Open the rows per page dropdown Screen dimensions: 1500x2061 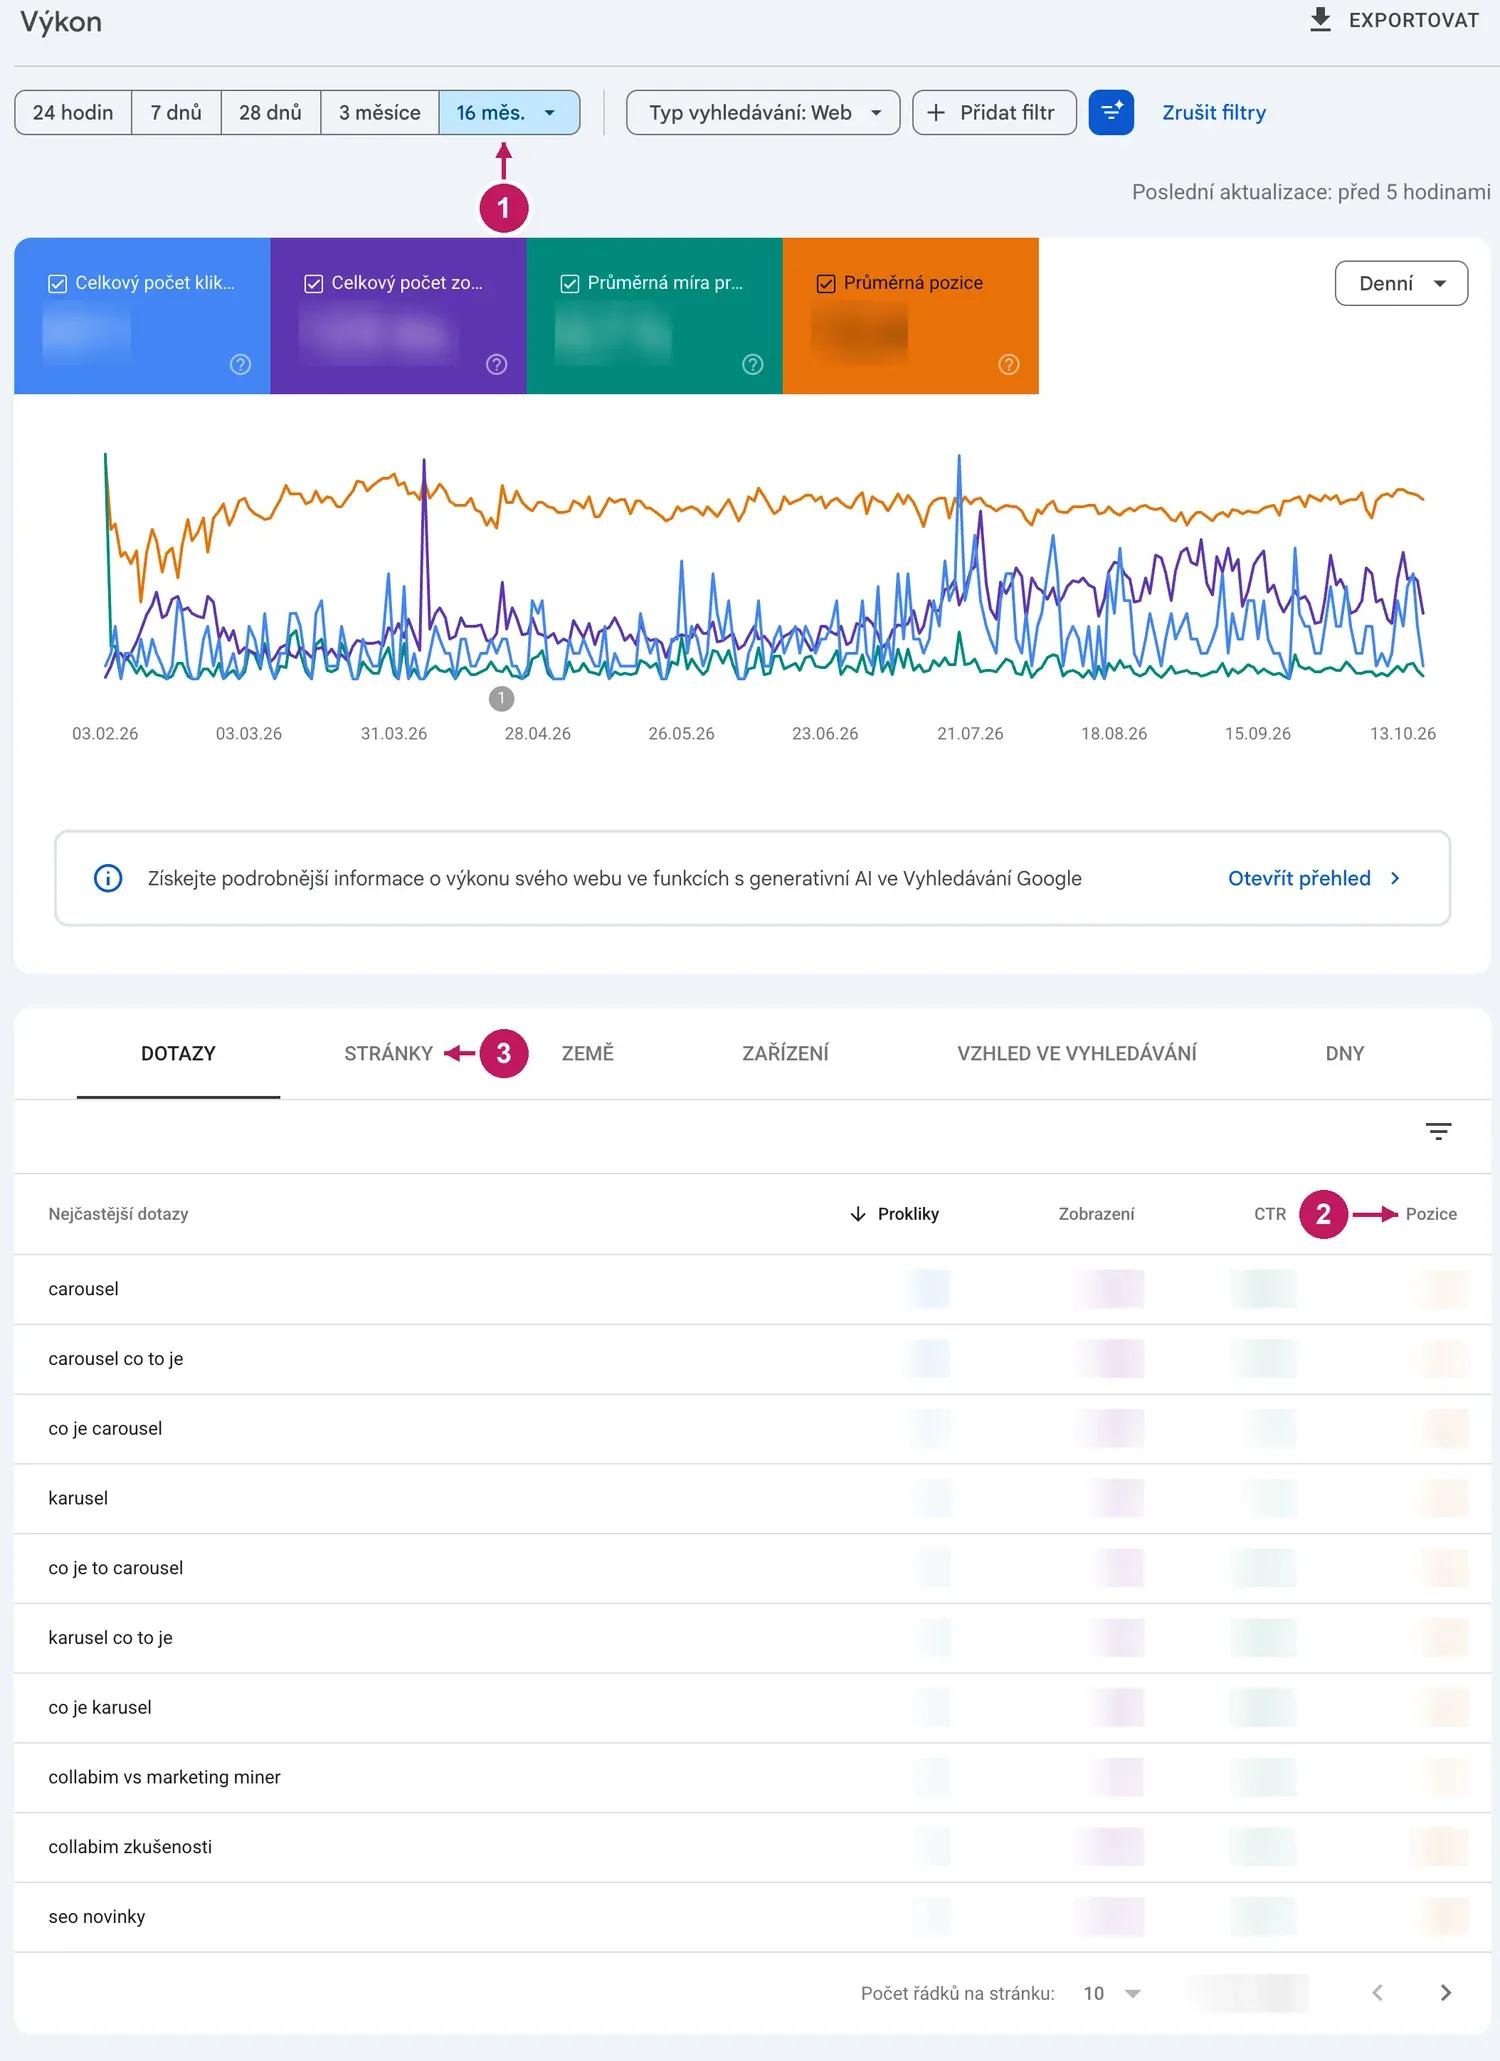pyautogui.click(x=1112, y=1993)
